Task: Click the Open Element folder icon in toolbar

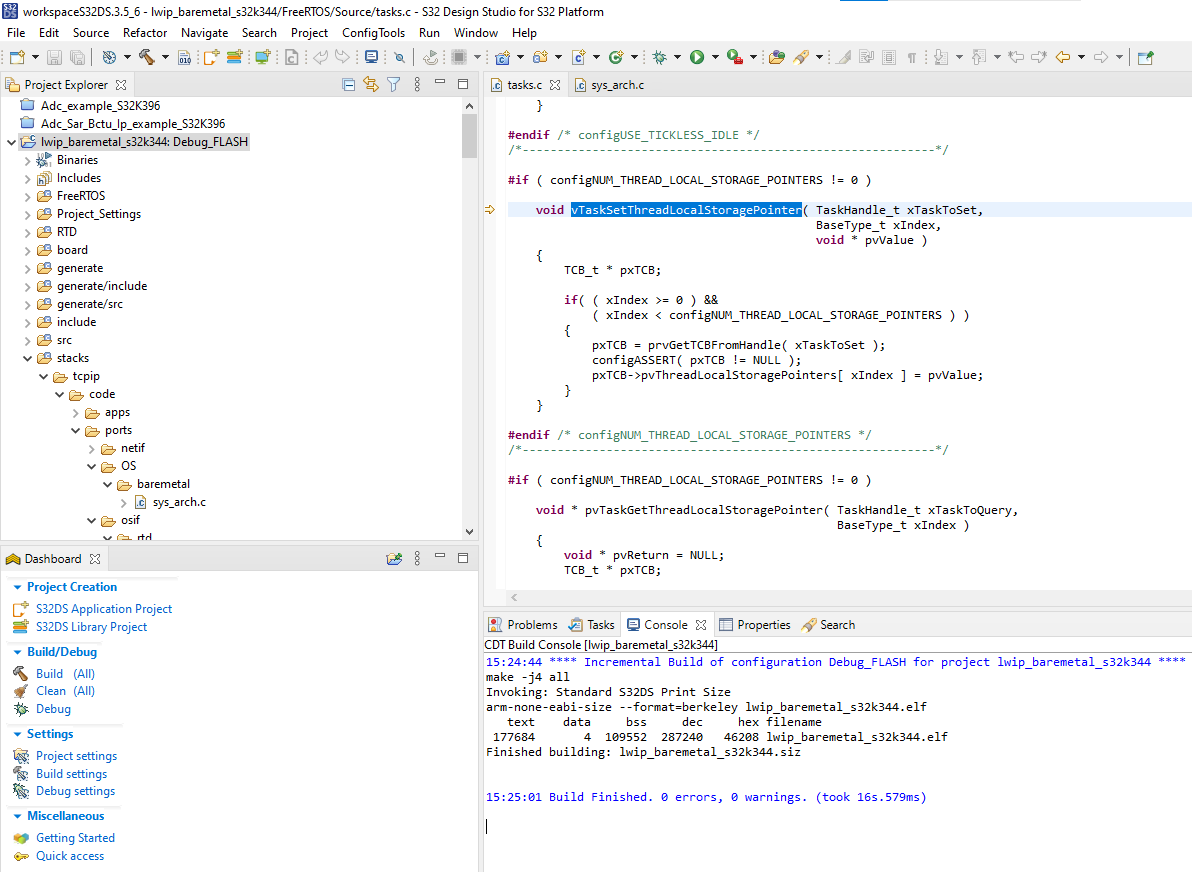Action: click(776, 57)
